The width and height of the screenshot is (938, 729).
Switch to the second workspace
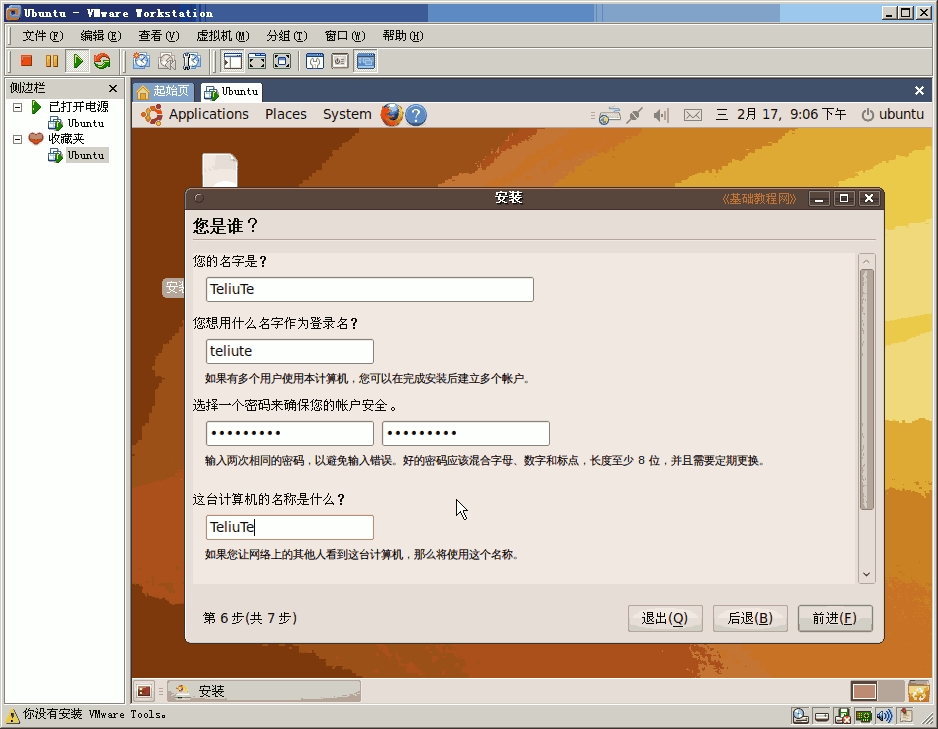(891, 691)
